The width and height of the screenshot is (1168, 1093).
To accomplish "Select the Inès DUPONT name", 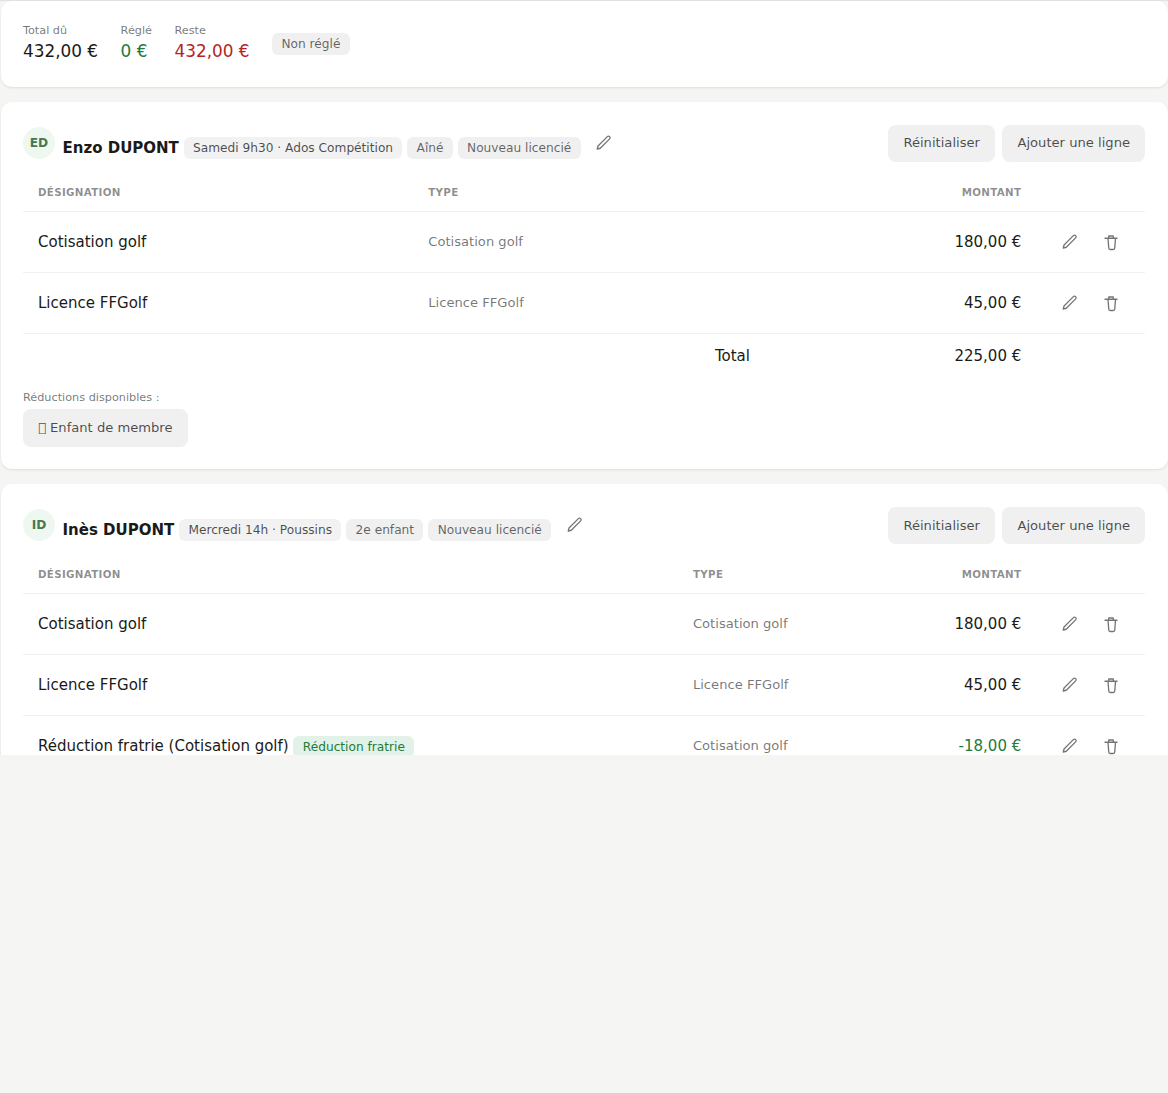I will 118,530.
